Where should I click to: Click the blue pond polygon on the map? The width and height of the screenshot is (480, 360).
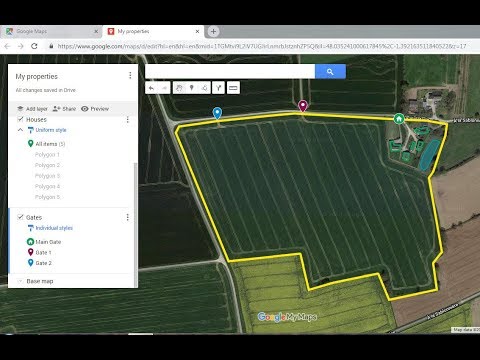pos(429,155)
